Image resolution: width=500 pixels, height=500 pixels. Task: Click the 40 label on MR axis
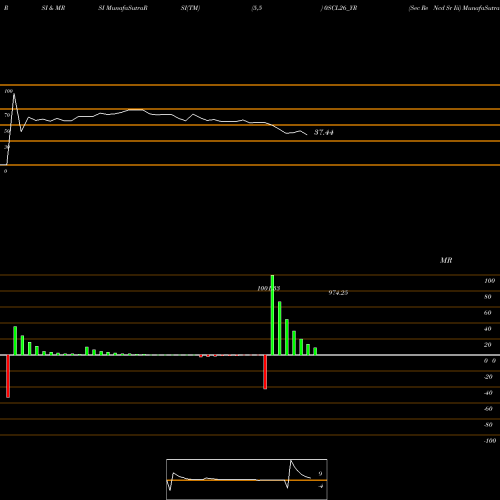point(487,329)
